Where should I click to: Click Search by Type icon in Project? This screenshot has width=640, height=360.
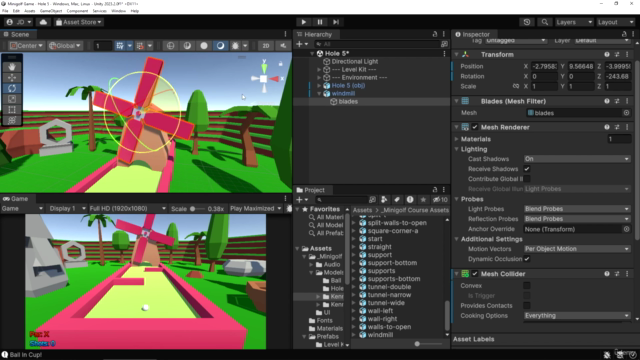pos(384,200)
